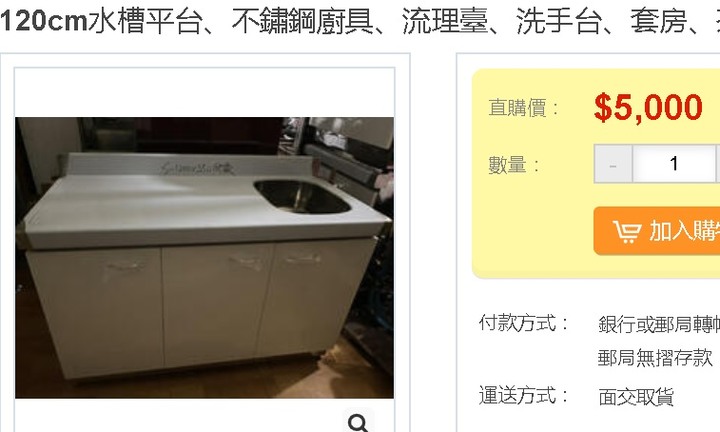Add the item with the 加入購物車 button
Viewport: 720px width, 432px height.
pos(657,231)
